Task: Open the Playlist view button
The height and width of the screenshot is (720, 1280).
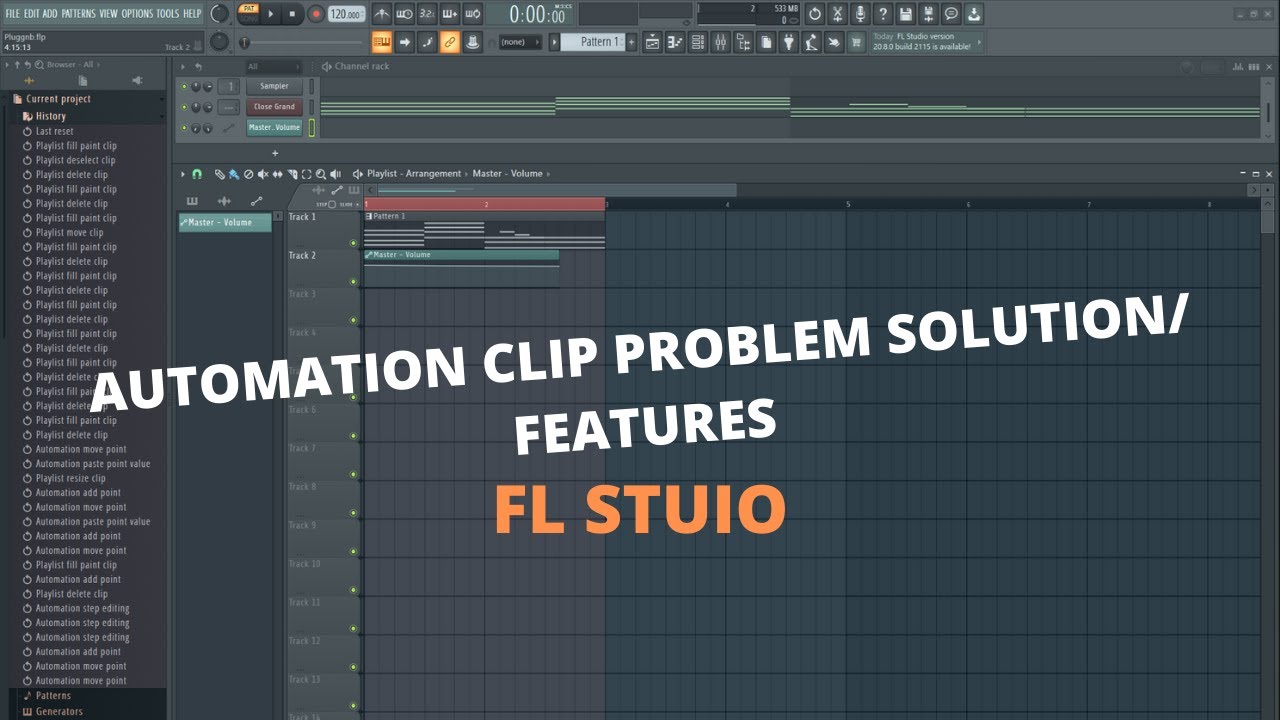Action: 651,42
